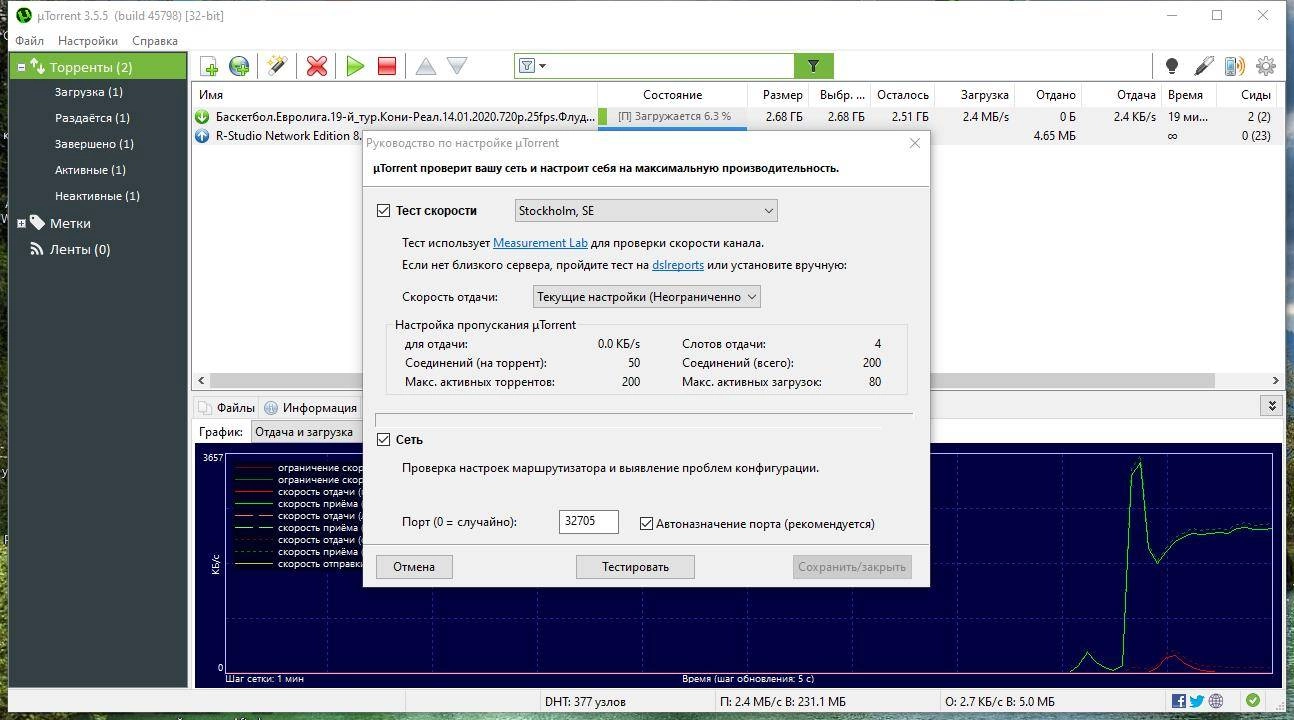Click the Информация tab info icon
The image size is (1294, 720).
click(271, 408)
